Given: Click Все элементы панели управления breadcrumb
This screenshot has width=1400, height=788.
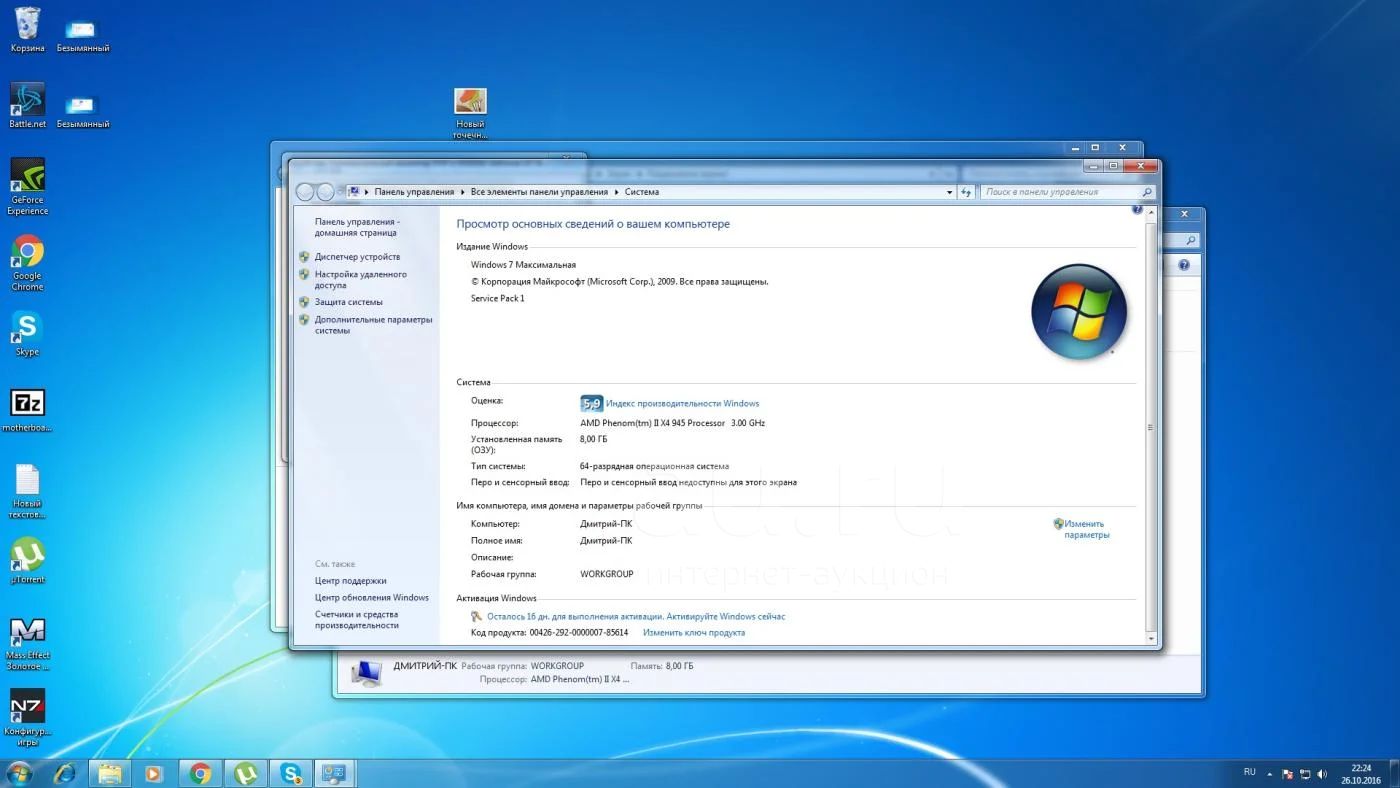Looking at the screenshot, I should point(539,192).
